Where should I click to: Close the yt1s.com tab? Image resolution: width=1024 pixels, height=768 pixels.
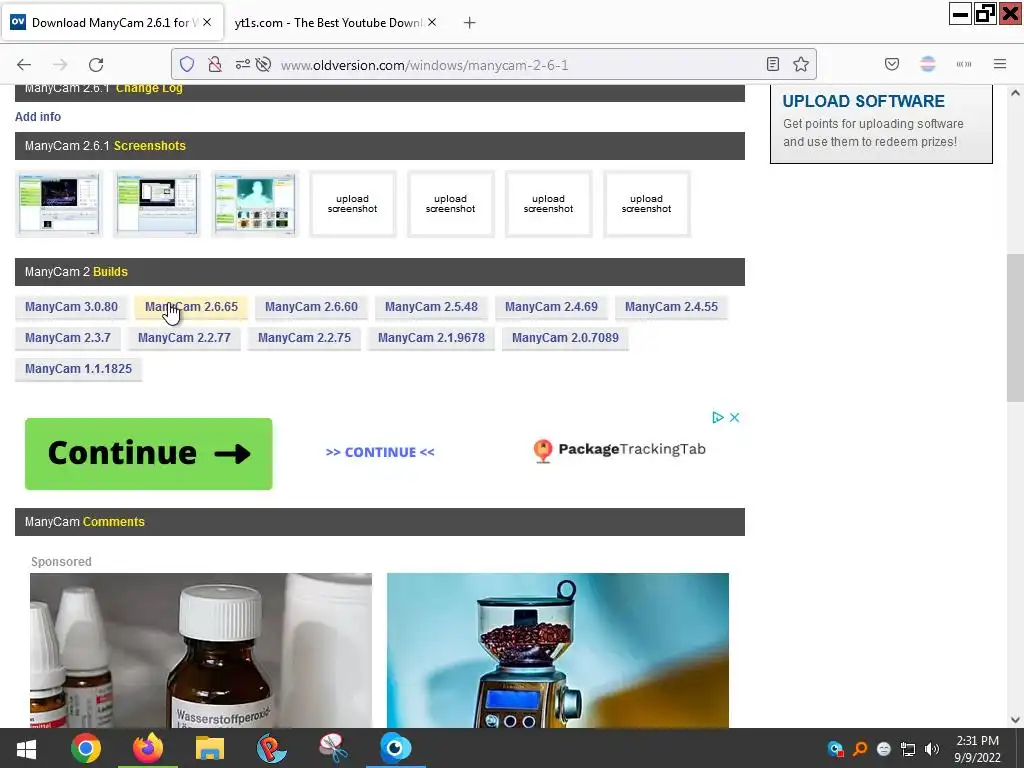(x=432, y=22)
